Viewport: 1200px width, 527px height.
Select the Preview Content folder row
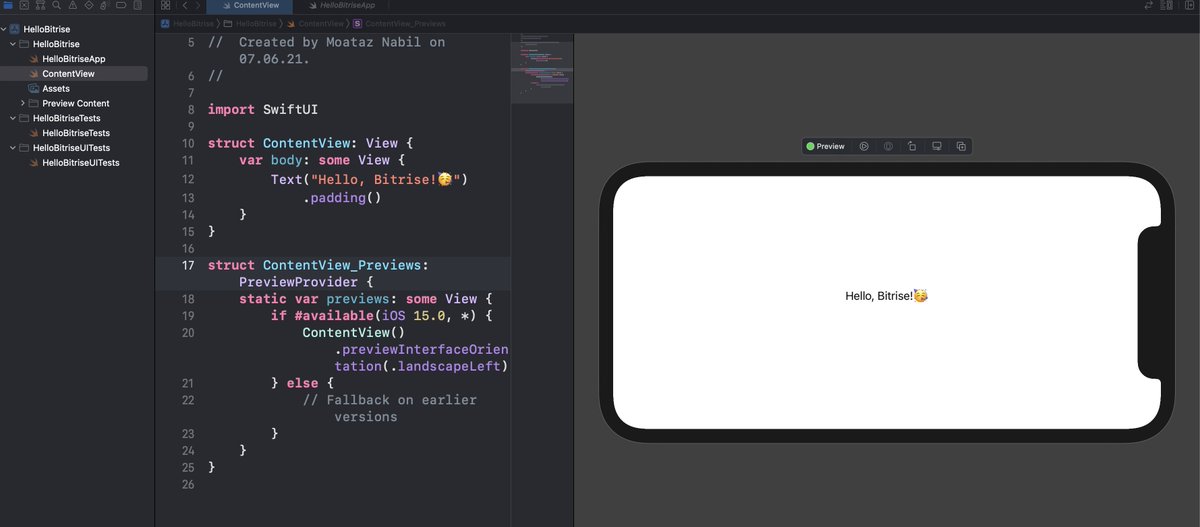pyautogui.click(x=76, y=103)
